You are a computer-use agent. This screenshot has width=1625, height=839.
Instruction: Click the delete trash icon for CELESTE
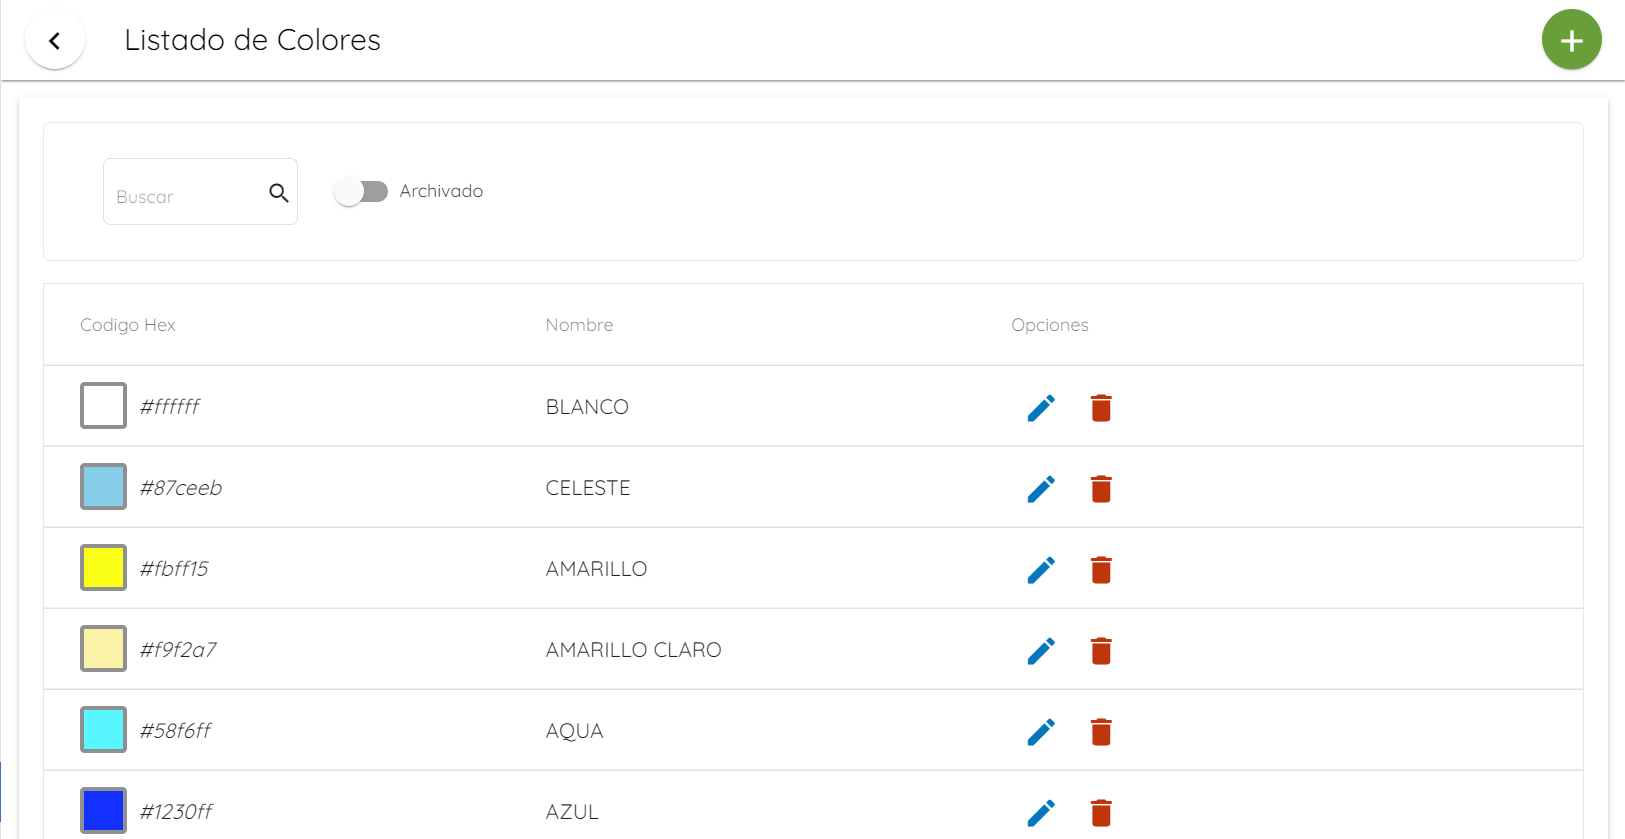(1101, 489)
